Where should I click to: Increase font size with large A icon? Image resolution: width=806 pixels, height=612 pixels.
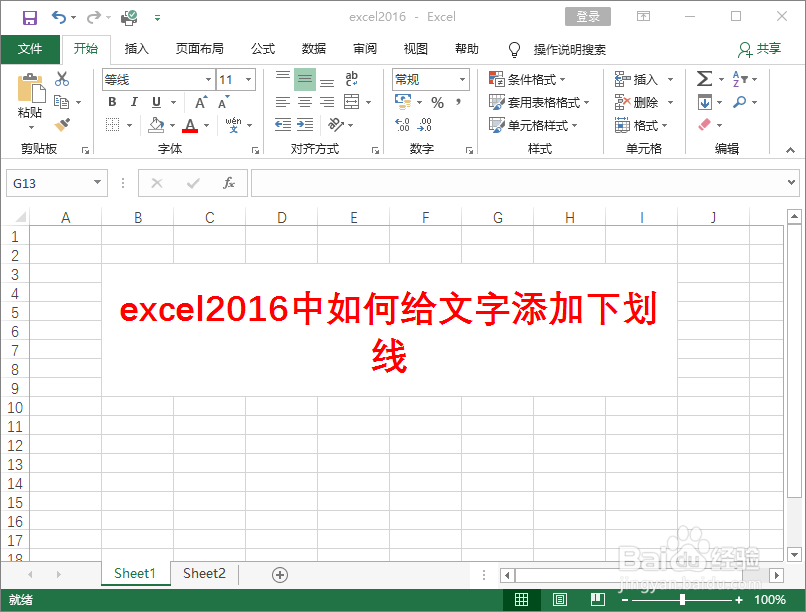201,102
